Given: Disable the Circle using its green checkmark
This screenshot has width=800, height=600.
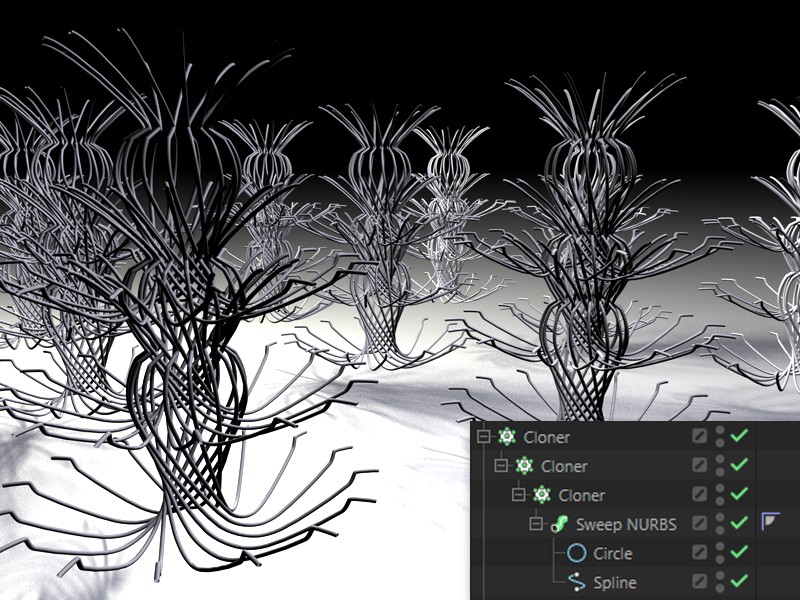Looking at the screenshot, I should pyautogui.click(x=739, y=552).
